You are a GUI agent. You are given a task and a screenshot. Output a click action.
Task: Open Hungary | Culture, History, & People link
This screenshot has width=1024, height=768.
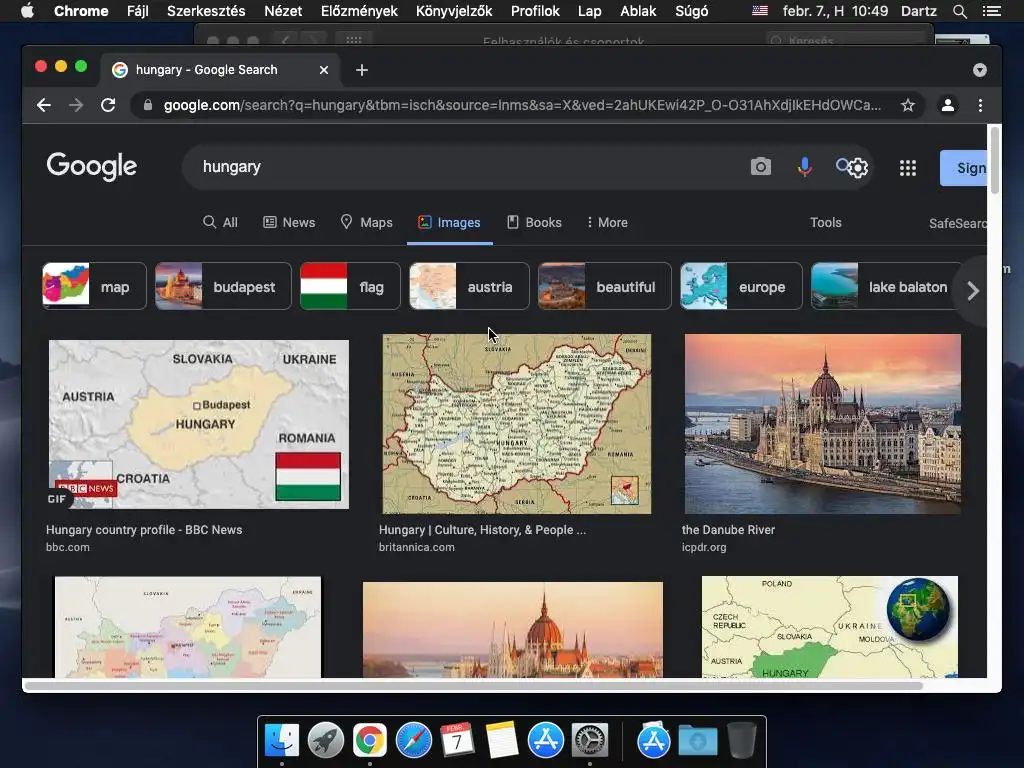483,530
